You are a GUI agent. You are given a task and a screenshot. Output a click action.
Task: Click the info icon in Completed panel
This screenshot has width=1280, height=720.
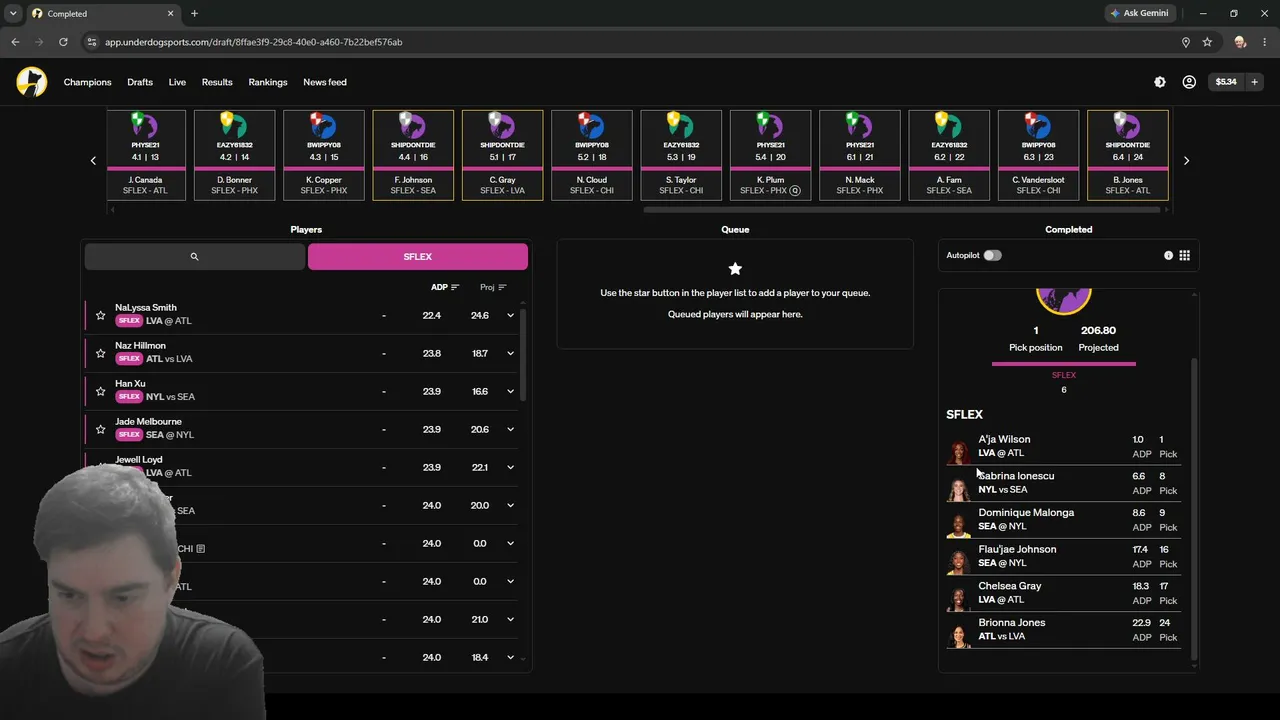pos(1168,255)
